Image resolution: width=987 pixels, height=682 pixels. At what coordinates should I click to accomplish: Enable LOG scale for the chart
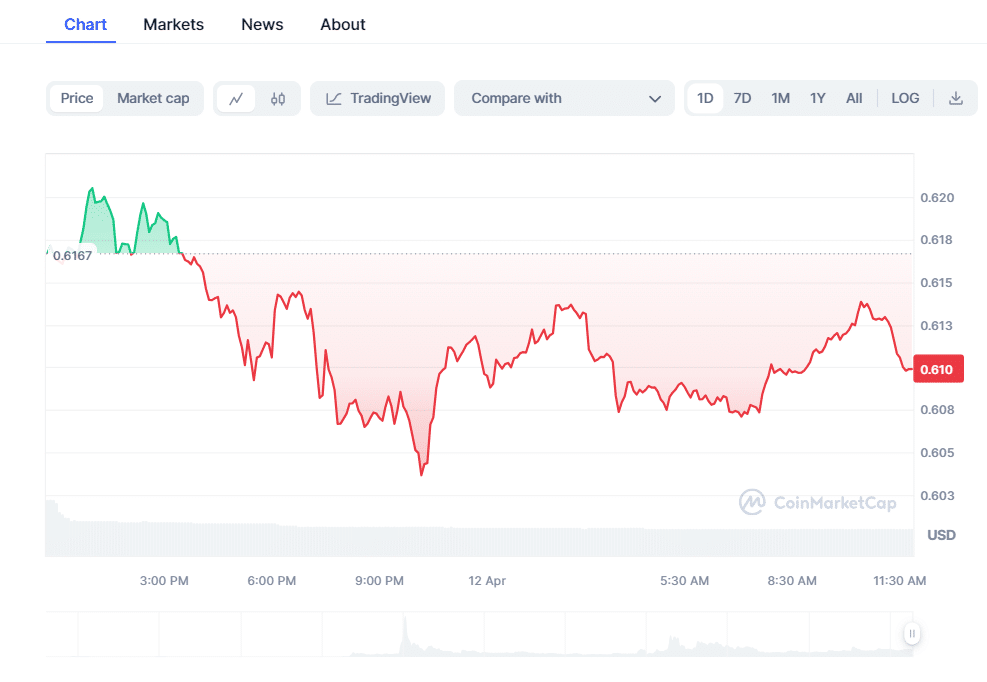coord(905,98)
